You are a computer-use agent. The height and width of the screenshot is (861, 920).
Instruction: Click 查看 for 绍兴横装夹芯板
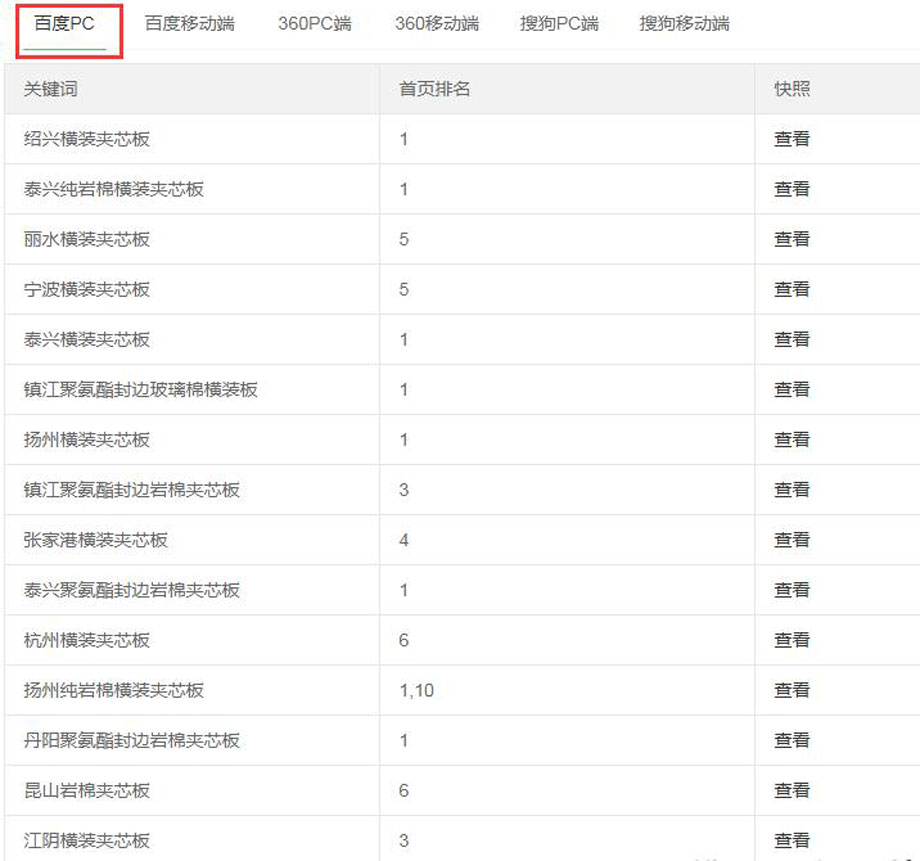tap(791, 139)
